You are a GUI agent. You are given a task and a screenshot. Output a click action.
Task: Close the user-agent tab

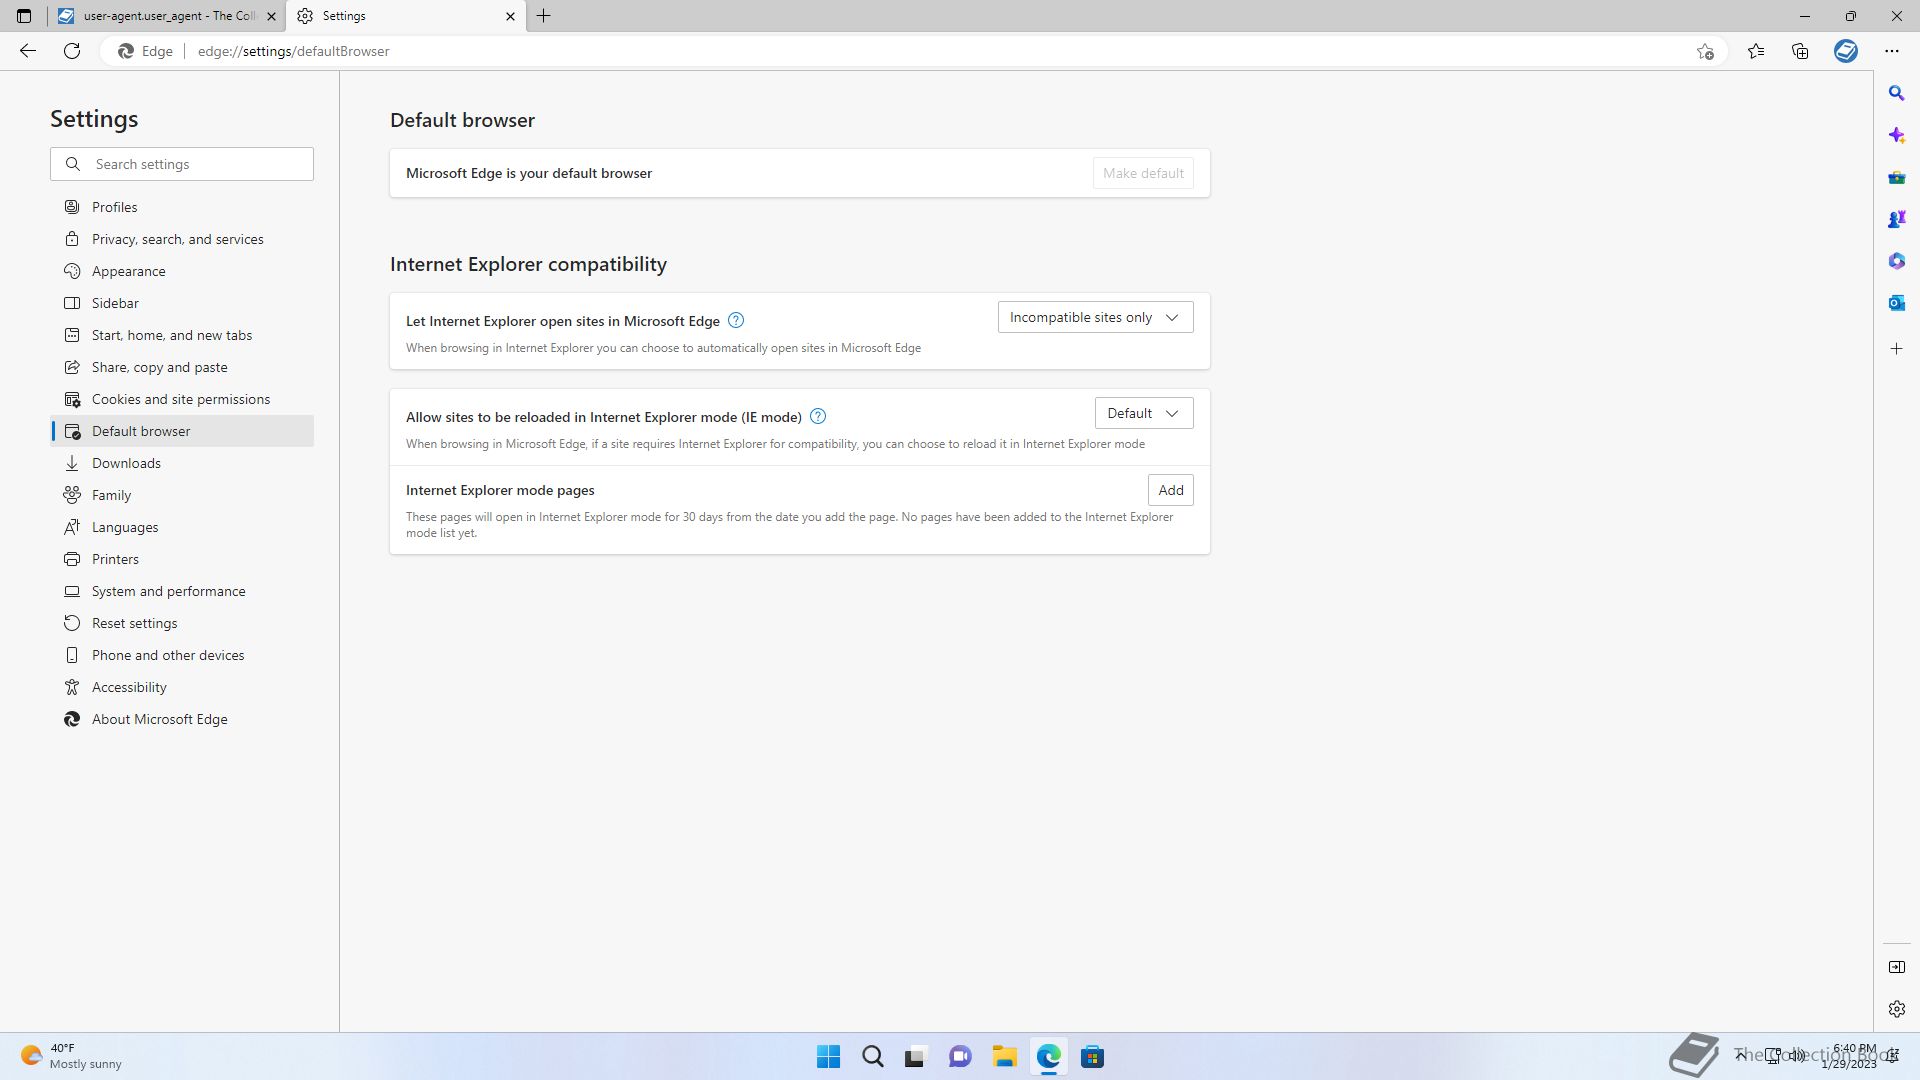point(271,16)
